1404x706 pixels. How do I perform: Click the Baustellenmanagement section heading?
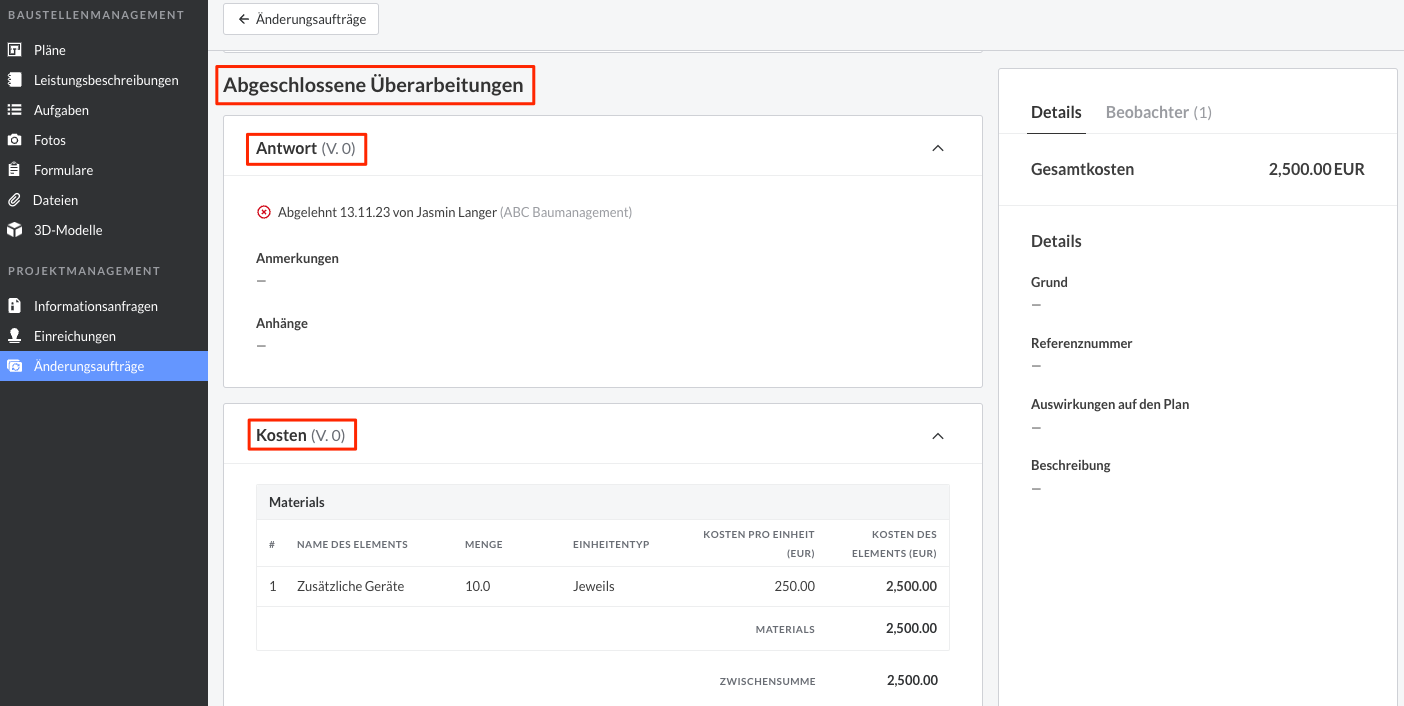tap(96, 15)
